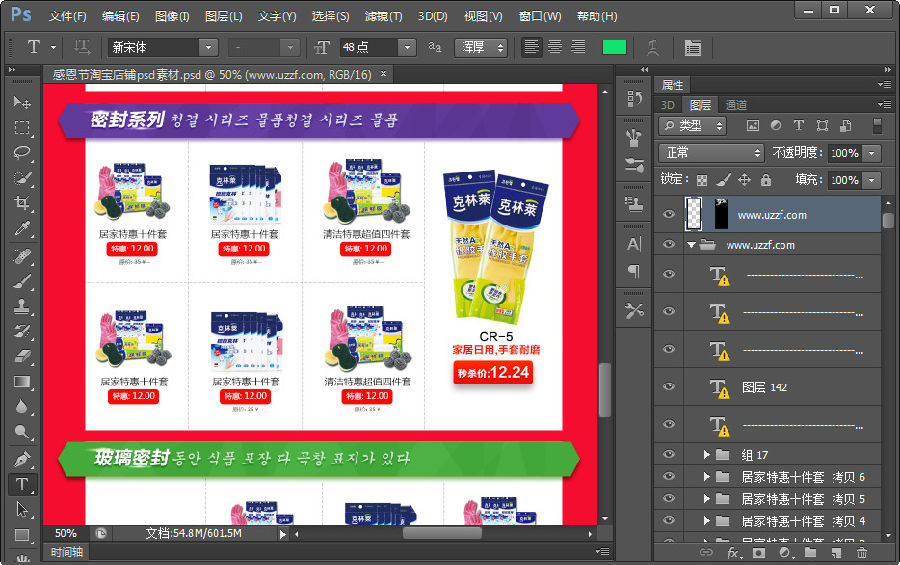The width and height of the screenshot is (900, 565).
Task: Open the Clone Source panel icon
Action: pyautogui.click(x=634, y=204)
